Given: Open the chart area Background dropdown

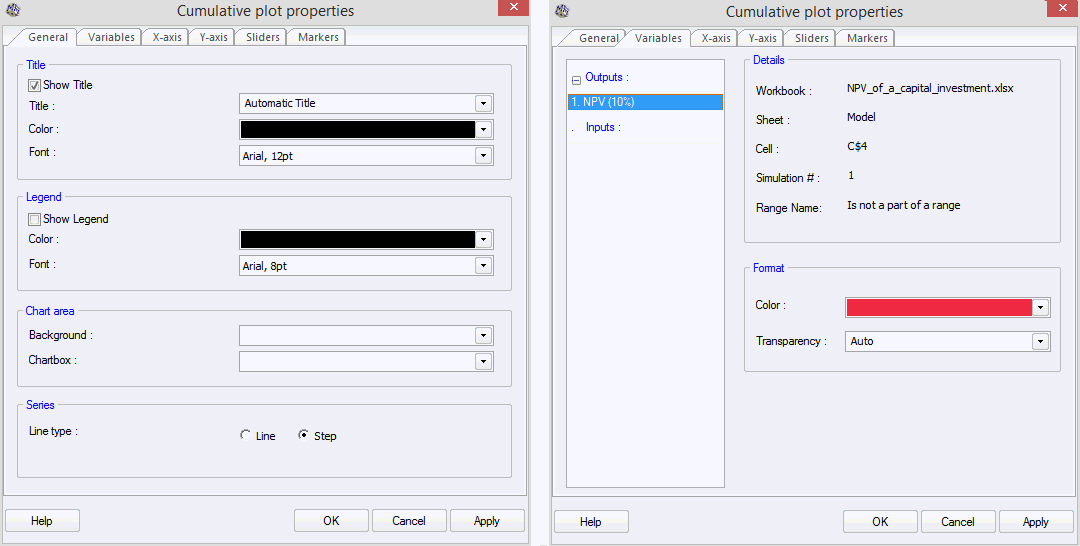Looking at the screenshot, I should point(483,336).
